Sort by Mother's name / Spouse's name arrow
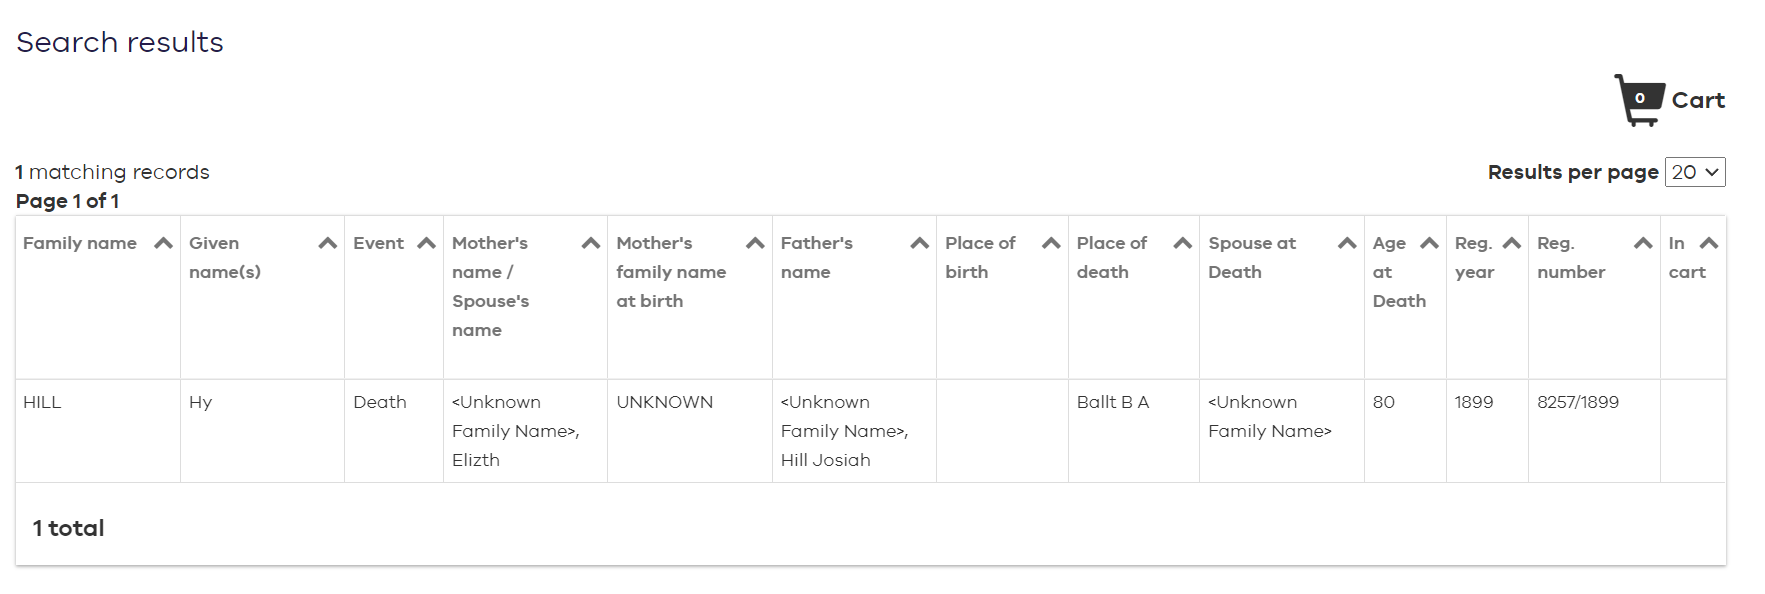 (591, 243)
